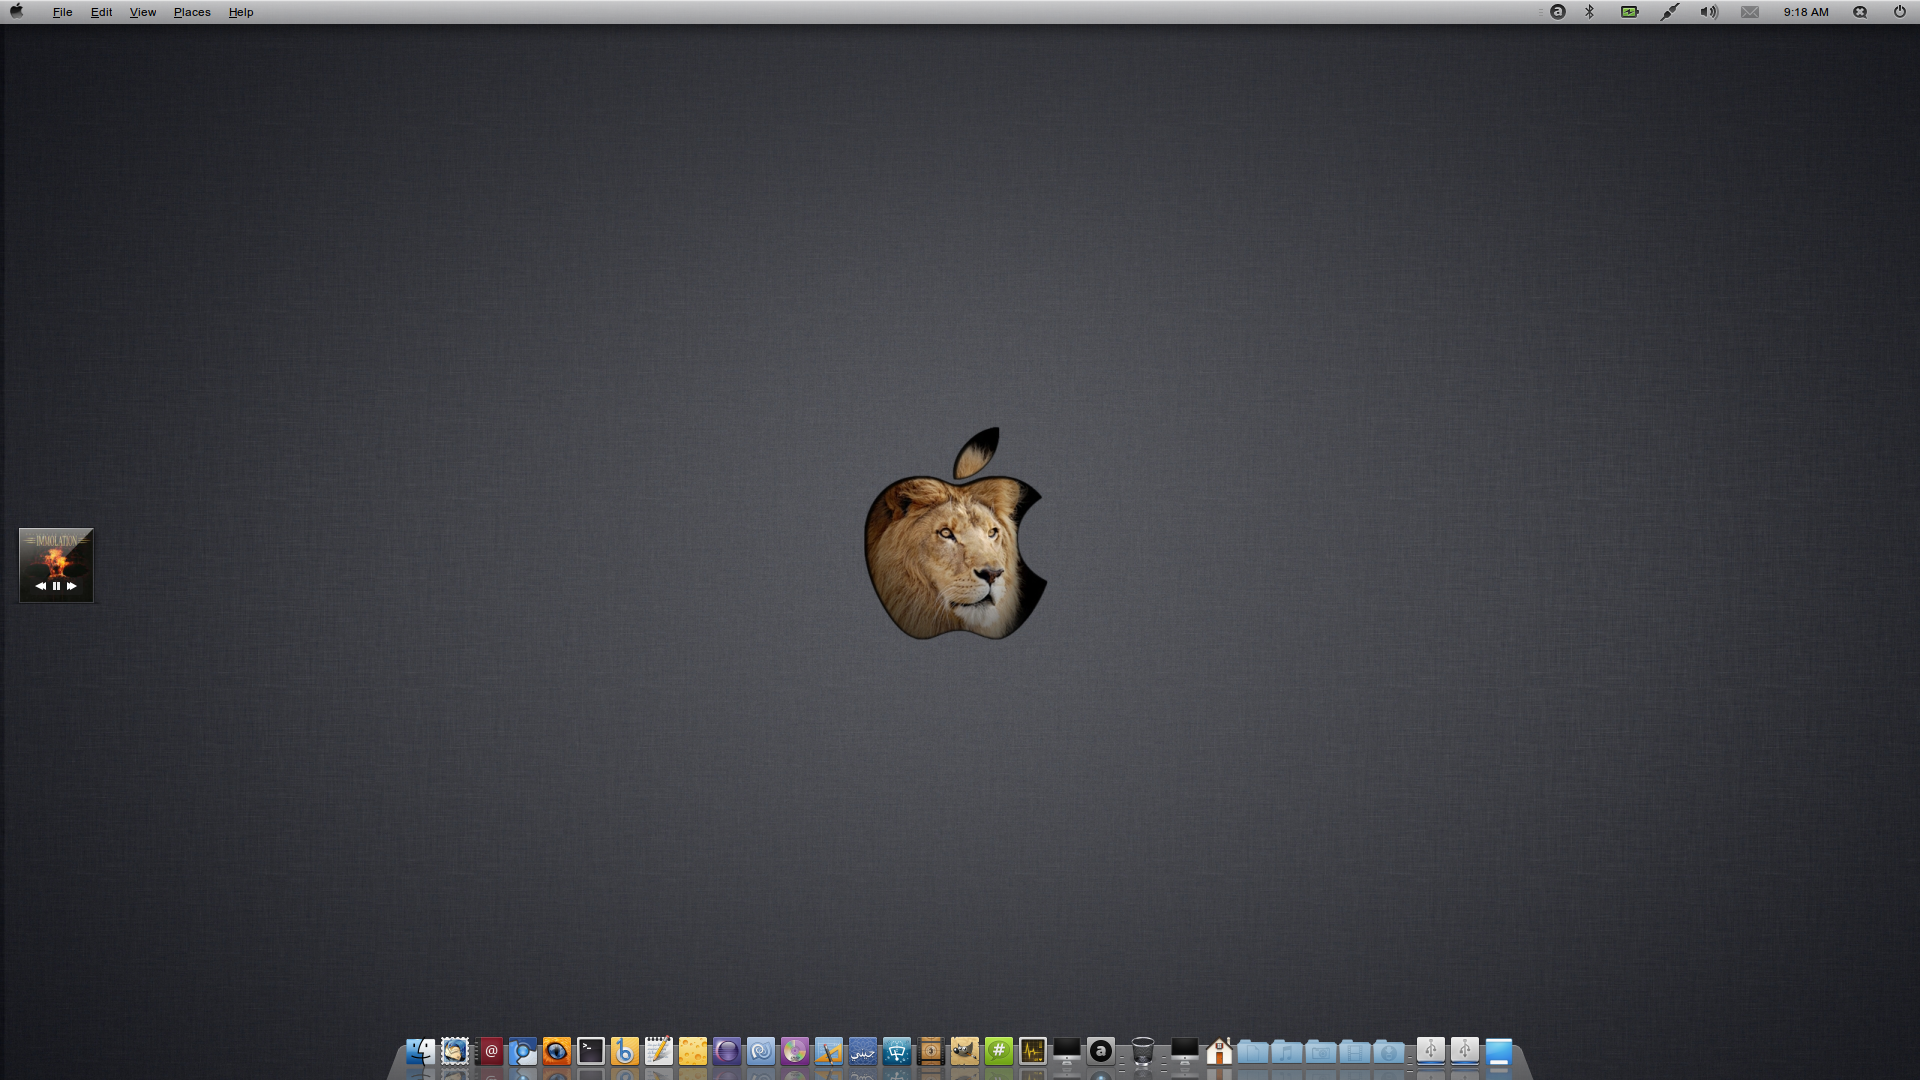Viewport: 1920px width, 1080px height.
Task: Open the Apple logo menu
Action: (16, 11)
